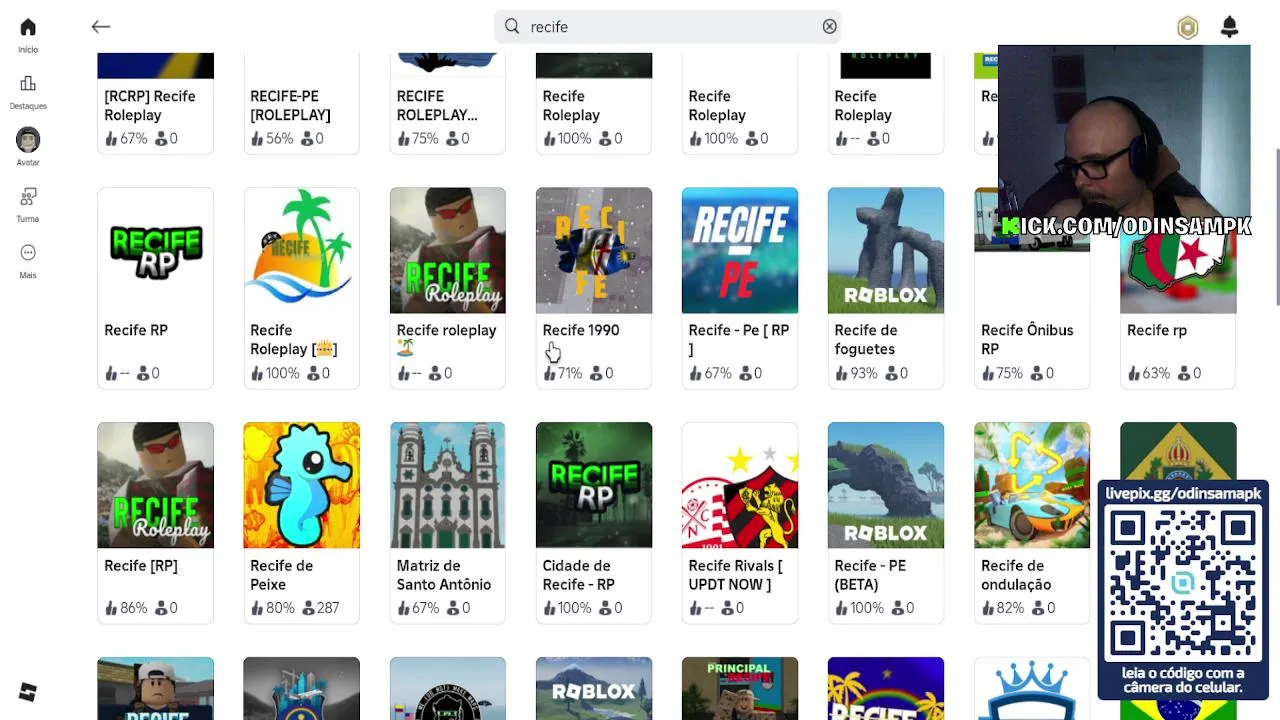Open Recife roleplay island emoji game thumbnail
The width and height of the screenshot is (1280, 720).
[x=447, y=250]
